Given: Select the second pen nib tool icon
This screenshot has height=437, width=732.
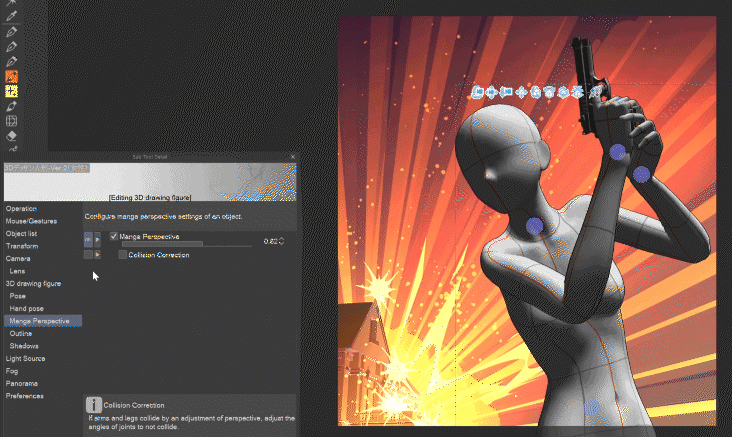Looking at the screenshot, I should click(11, 47).
